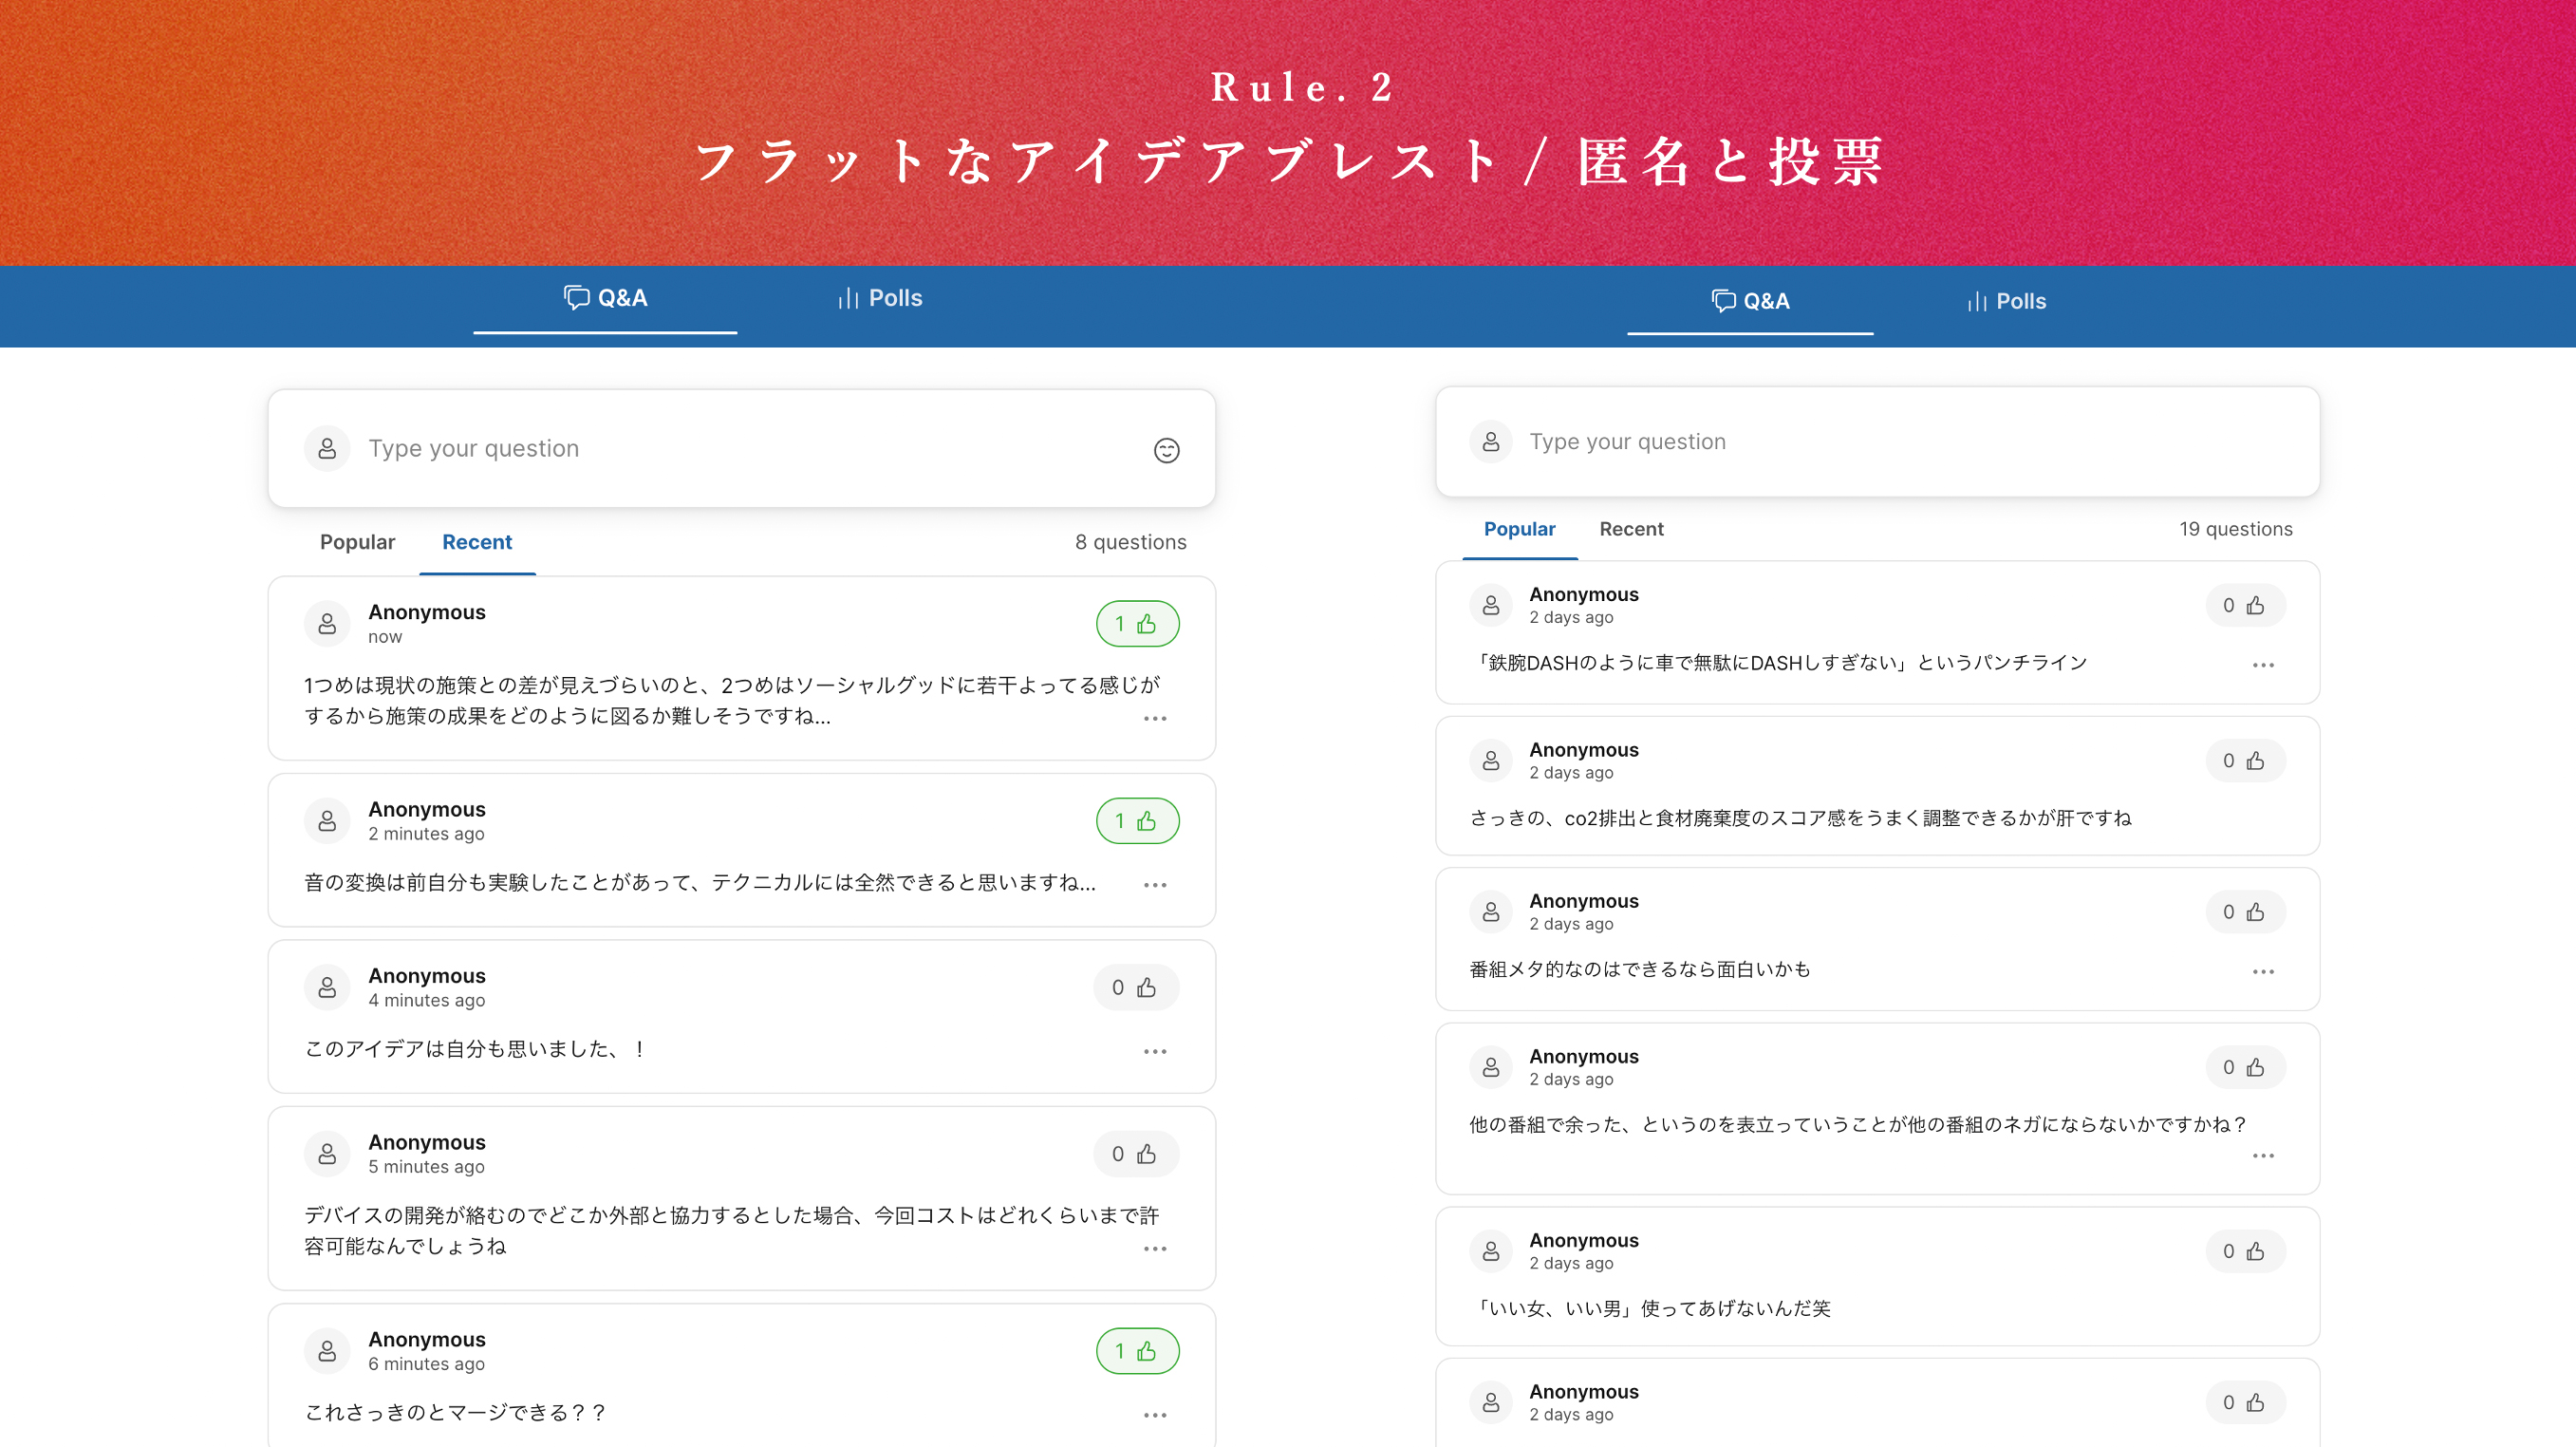Toggle upvote on the post marked 'now'
This screenshot has height=1447, width=2576.
(1137, 624)
